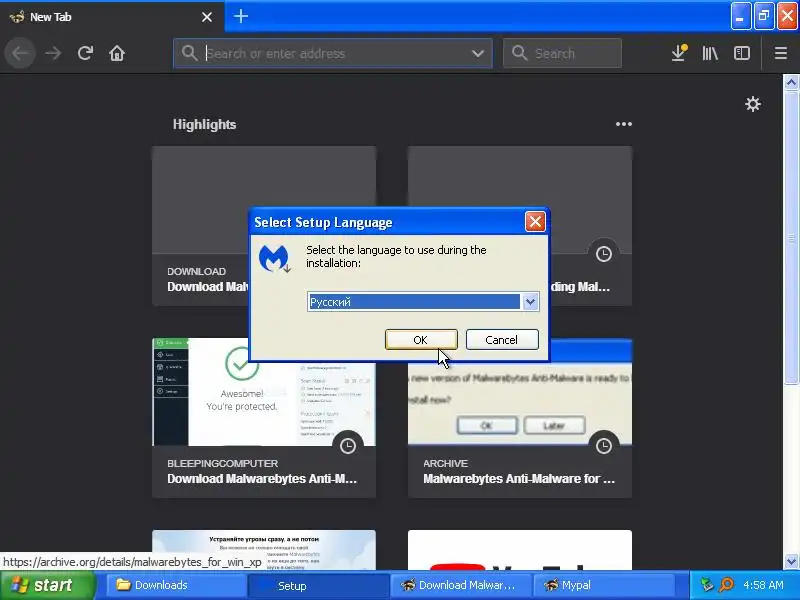Screen dimensions: 800x600
Task: Click the BLEEPINGCOMPUTER source label
Action: (222, 463)
